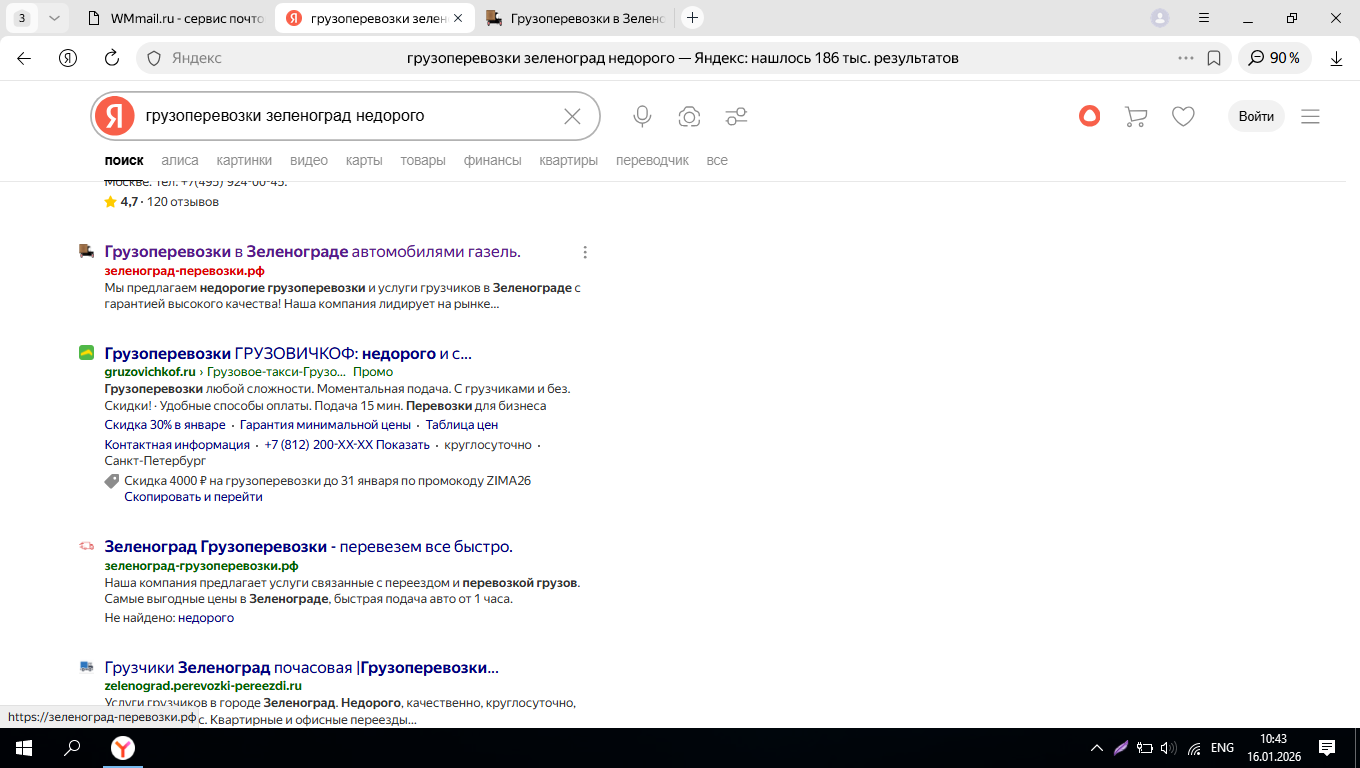
Task: Click the 120 отзывов rating text
Action: click(x=183, y=202)
